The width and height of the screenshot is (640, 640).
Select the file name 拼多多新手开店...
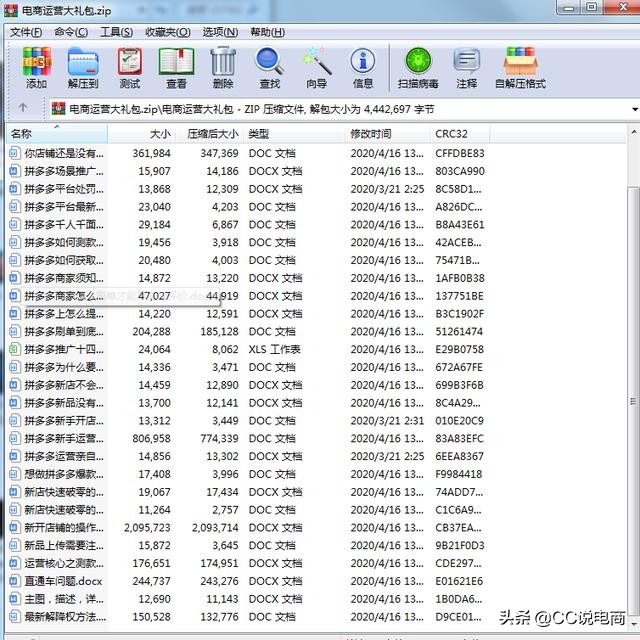[x=64, y=421]
